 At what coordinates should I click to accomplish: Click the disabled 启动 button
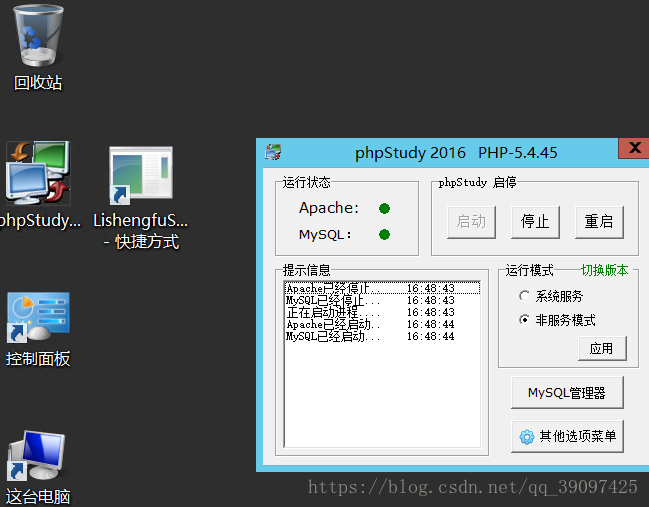pyautogui.click(x=471, y=222)
